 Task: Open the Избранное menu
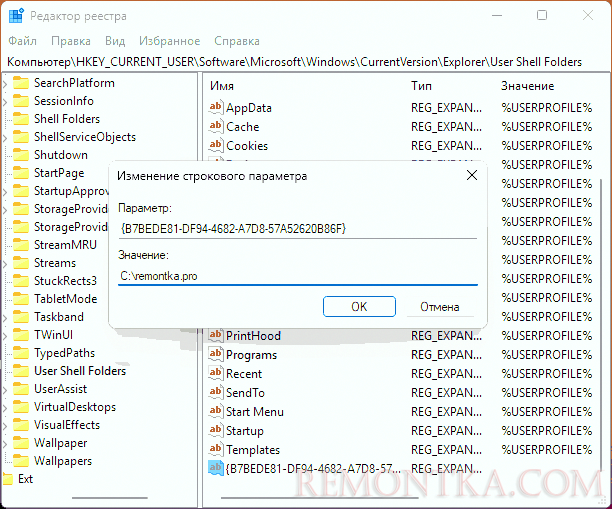pos(169,41)
